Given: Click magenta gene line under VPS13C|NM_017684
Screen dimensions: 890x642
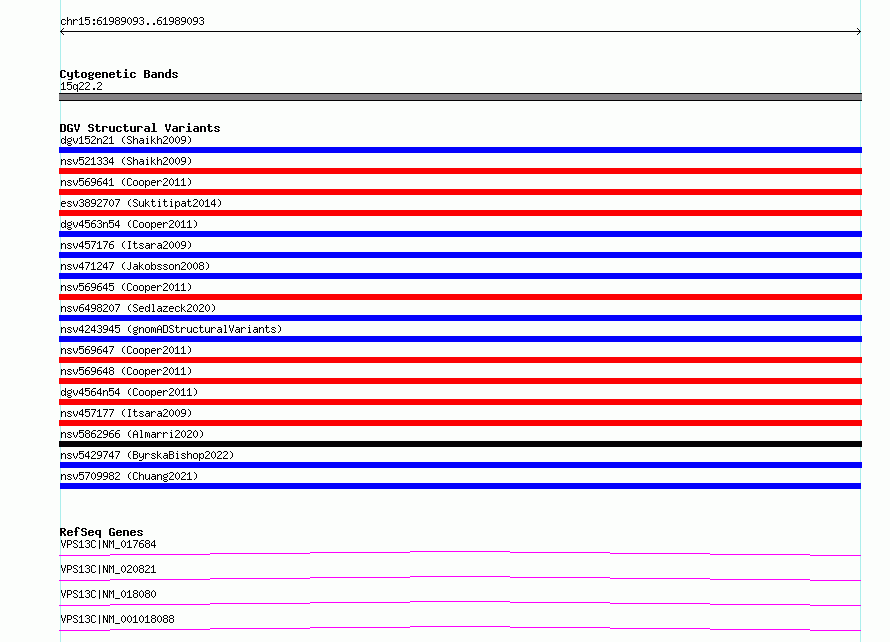Looking at the screenshot, I should coord(460,553).
